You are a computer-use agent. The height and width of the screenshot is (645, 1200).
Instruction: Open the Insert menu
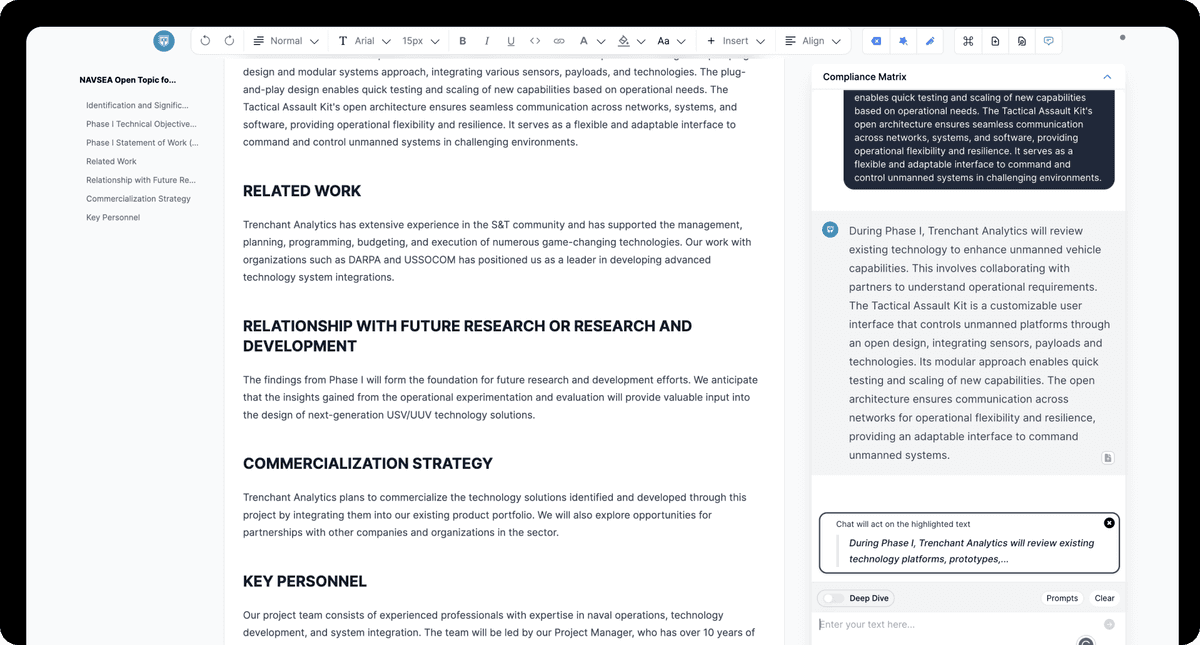[735, 41]
